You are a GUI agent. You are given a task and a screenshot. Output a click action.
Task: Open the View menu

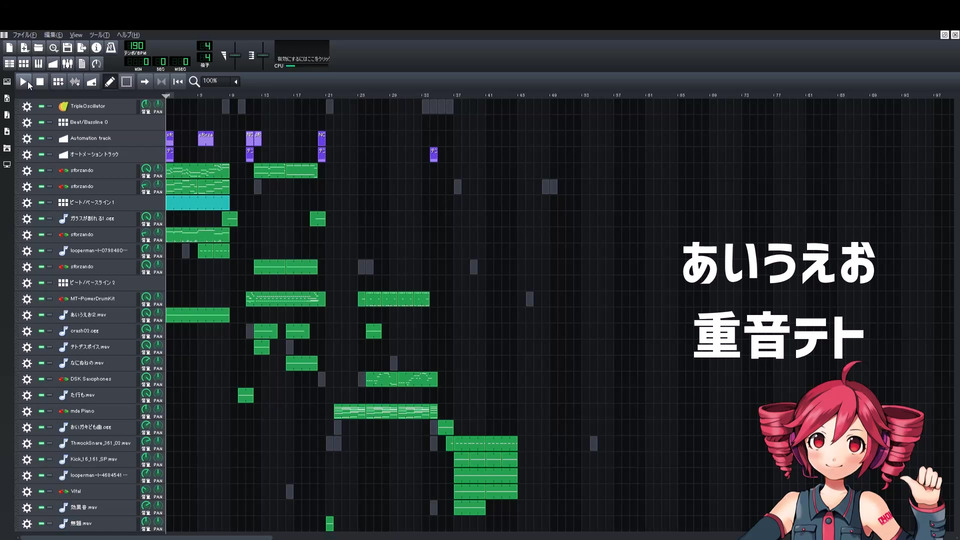(x=76, y=35)
